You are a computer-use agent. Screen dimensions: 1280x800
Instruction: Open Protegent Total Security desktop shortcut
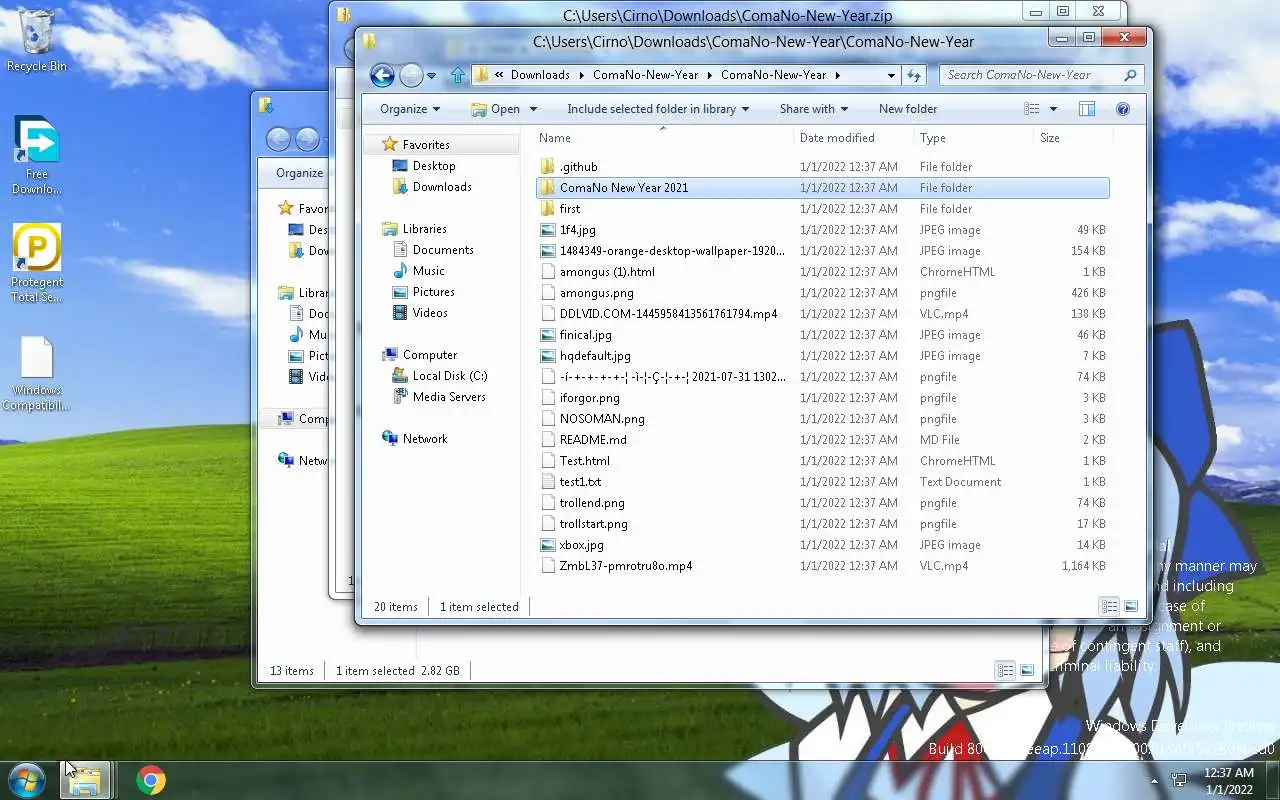click(x=37, y=262)
